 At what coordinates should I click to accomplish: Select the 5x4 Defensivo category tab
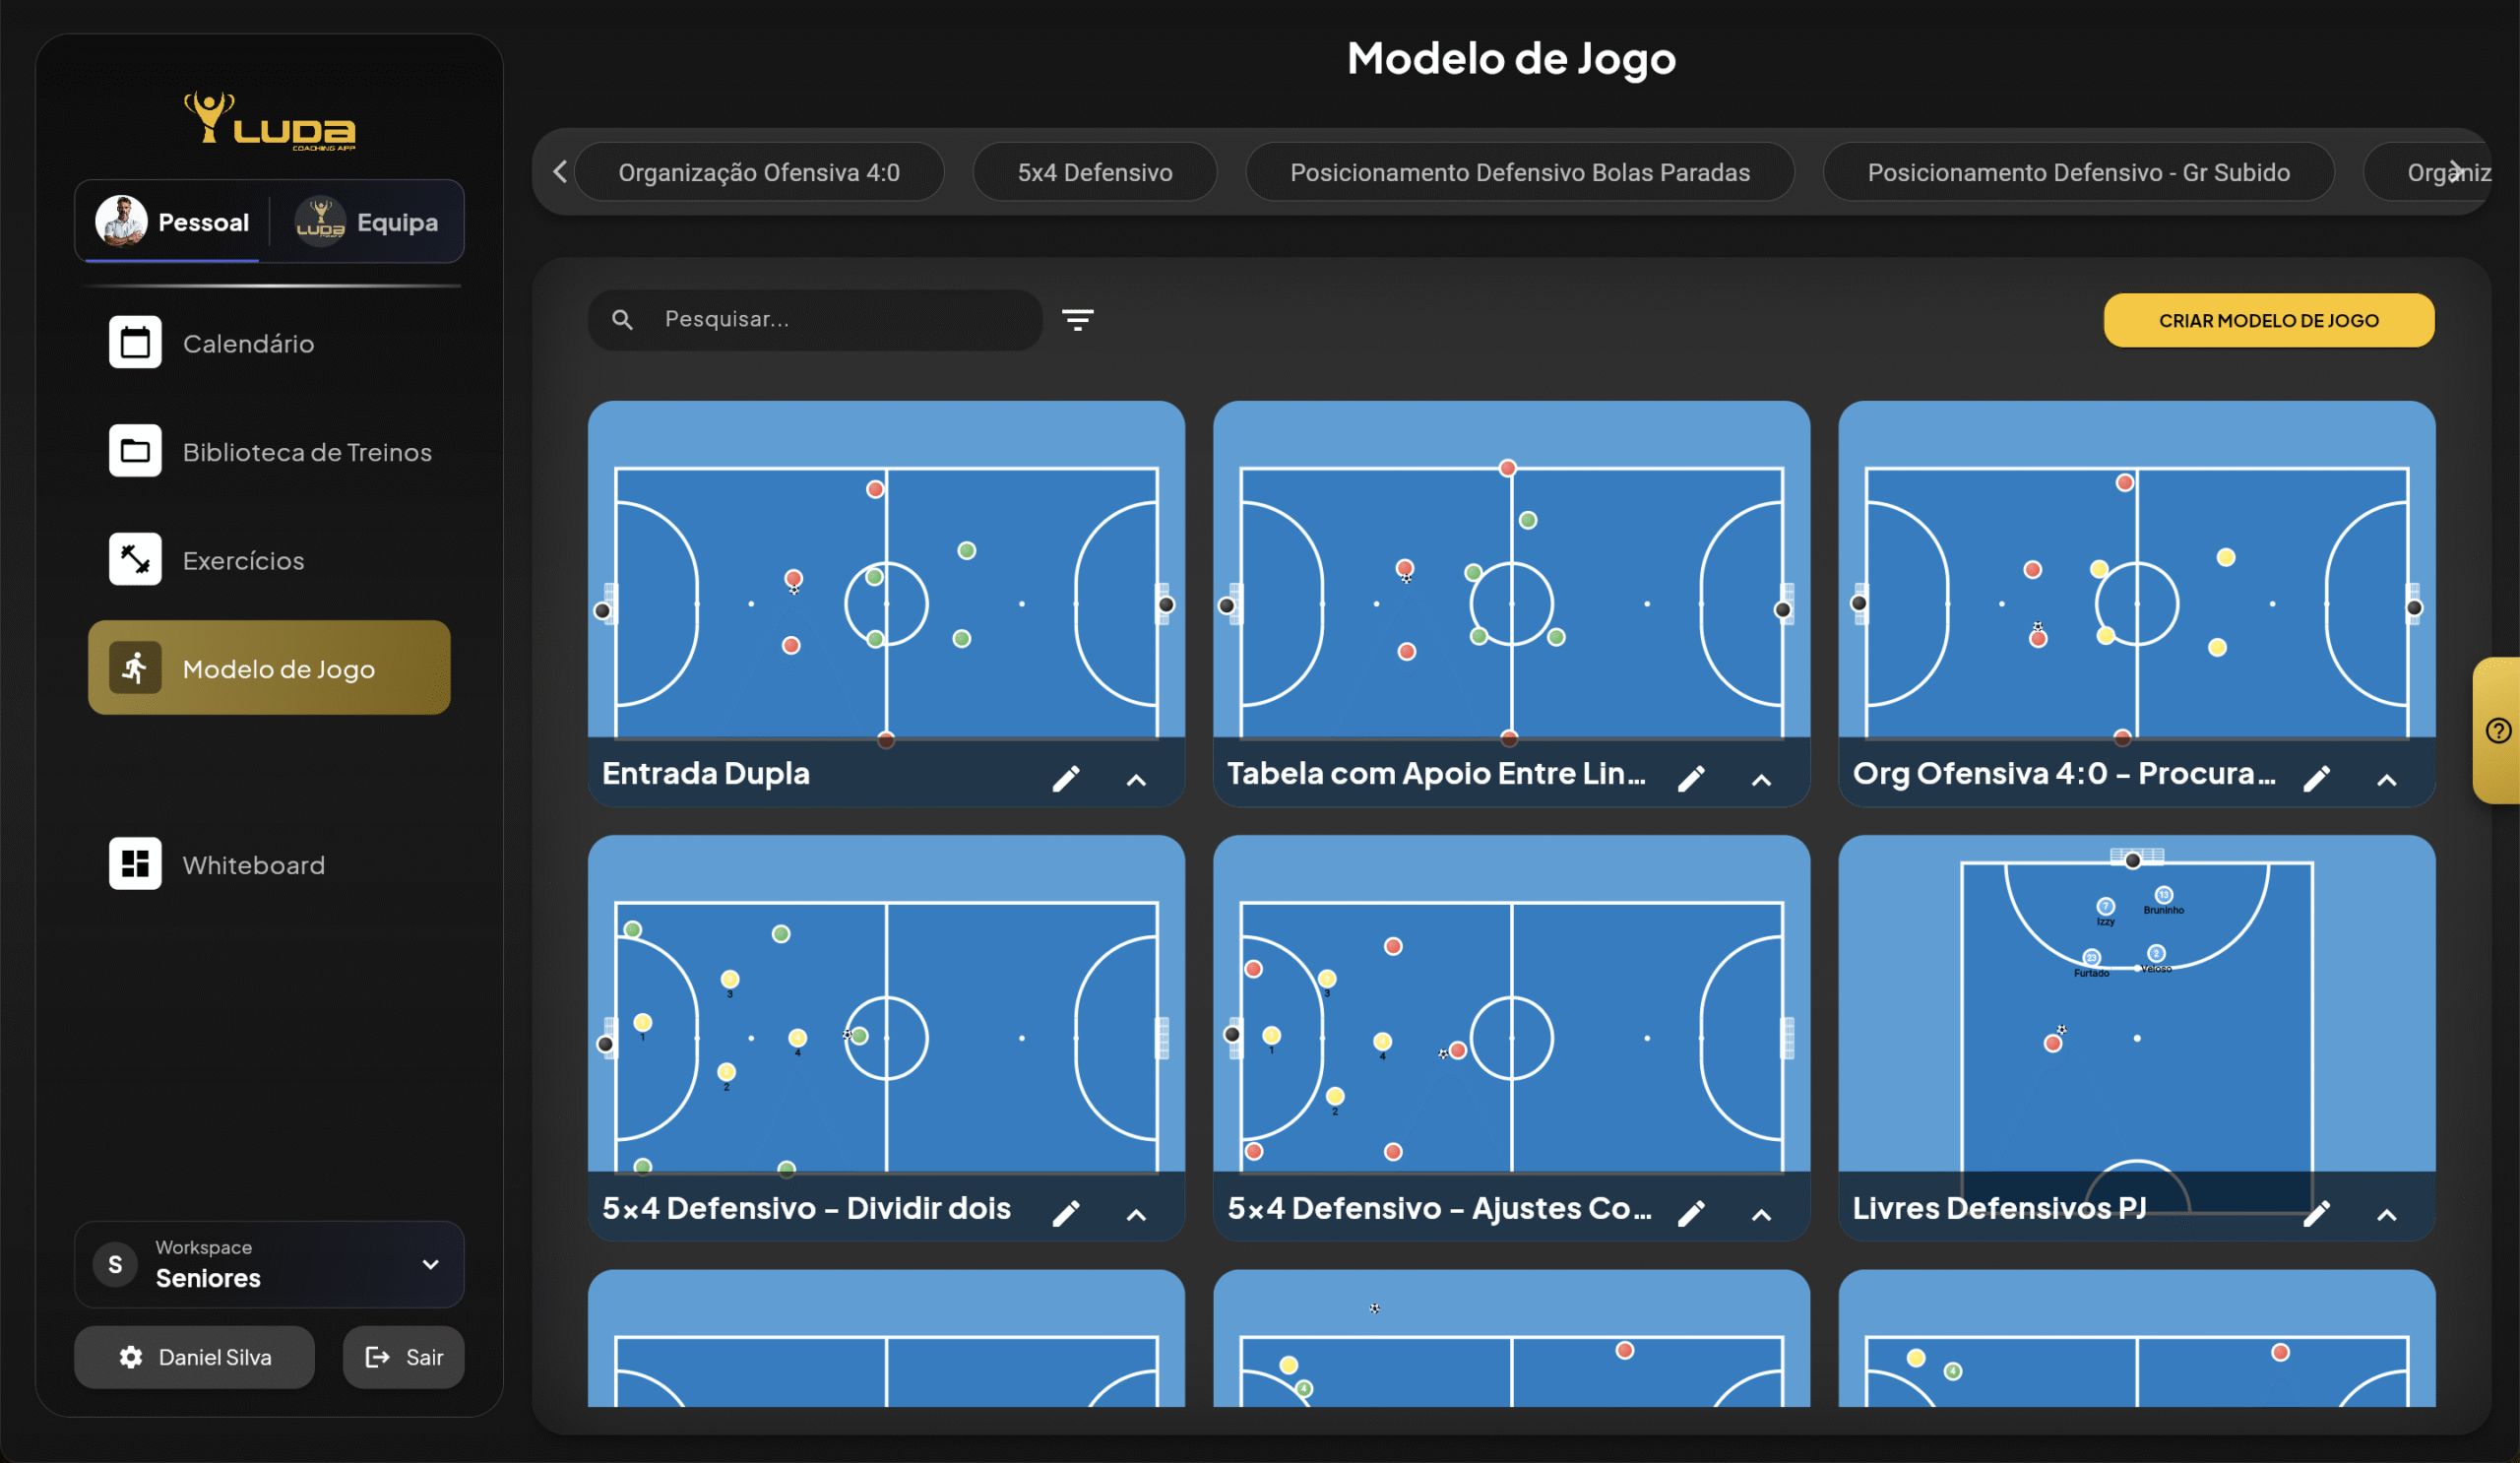(1094, 172)
